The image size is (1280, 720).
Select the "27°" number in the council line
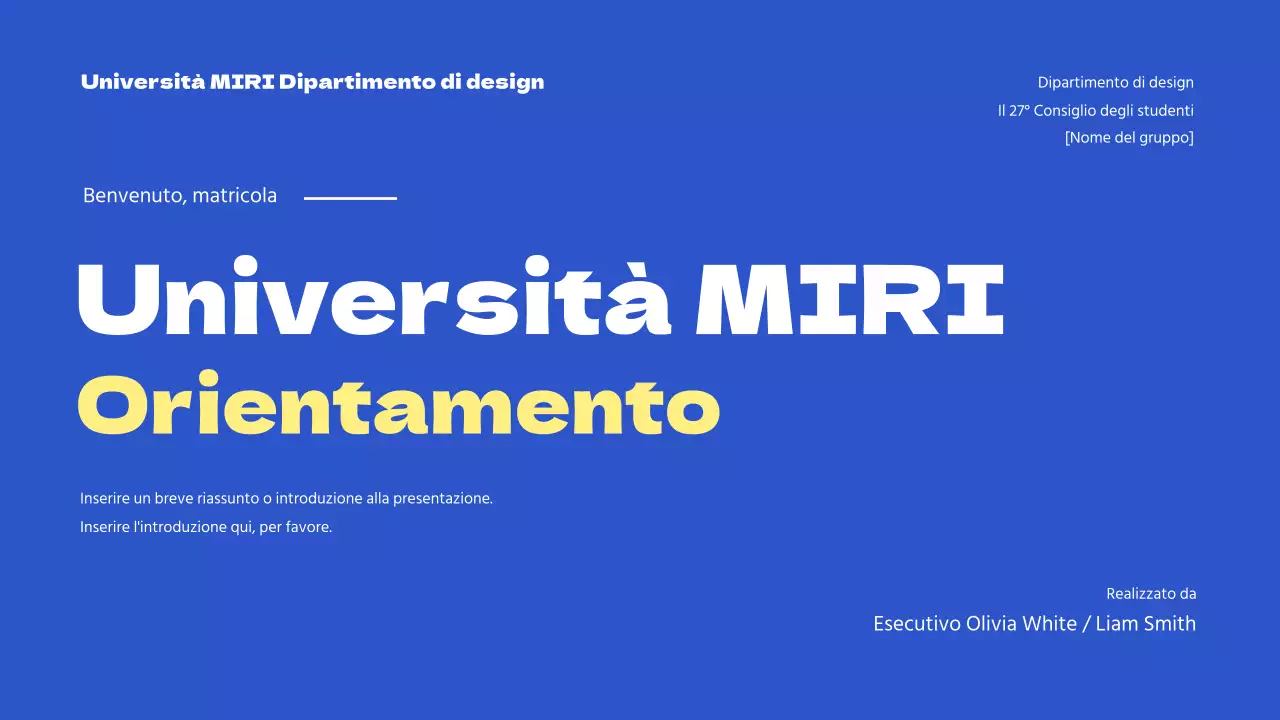1019,110
